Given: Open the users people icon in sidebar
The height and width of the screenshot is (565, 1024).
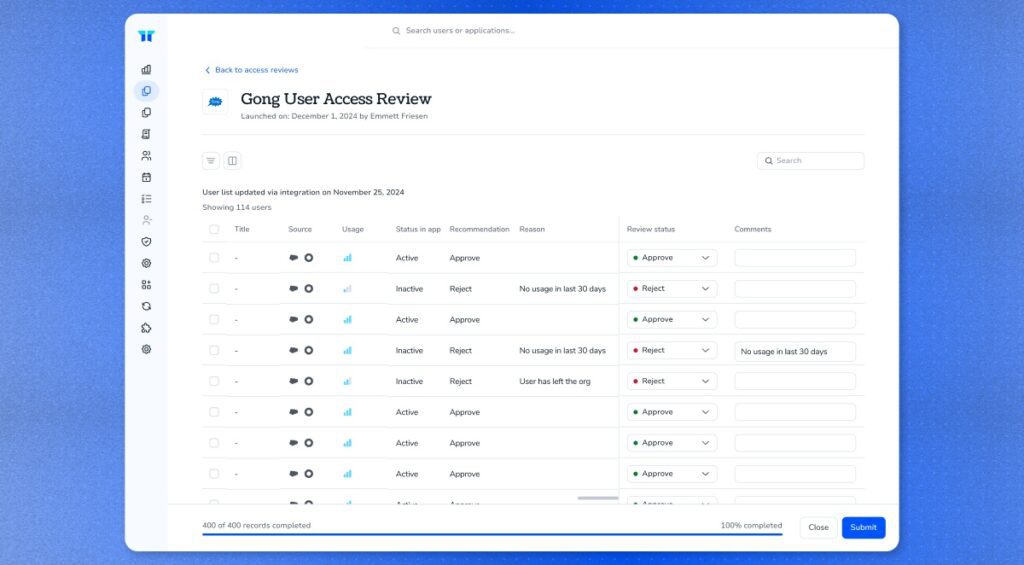Looking at the screenshot, I should (x=146, y=155).
